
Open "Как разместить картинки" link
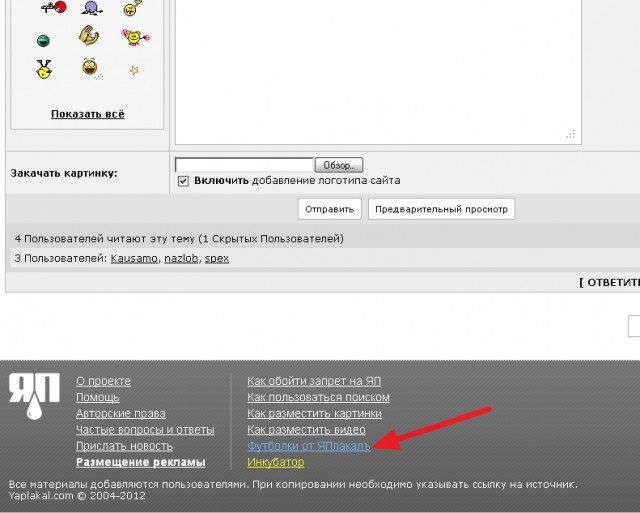(x=315, y=413)
